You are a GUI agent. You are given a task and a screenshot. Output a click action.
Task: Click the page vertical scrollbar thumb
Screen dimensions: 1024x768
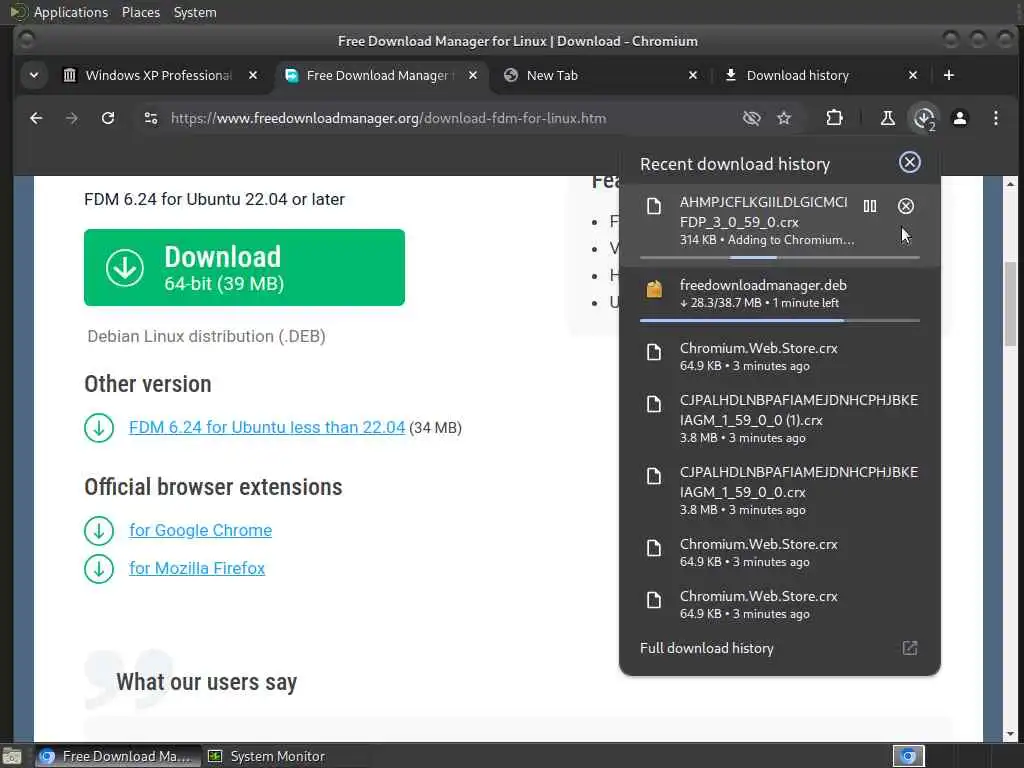[x=1010, y=304]
